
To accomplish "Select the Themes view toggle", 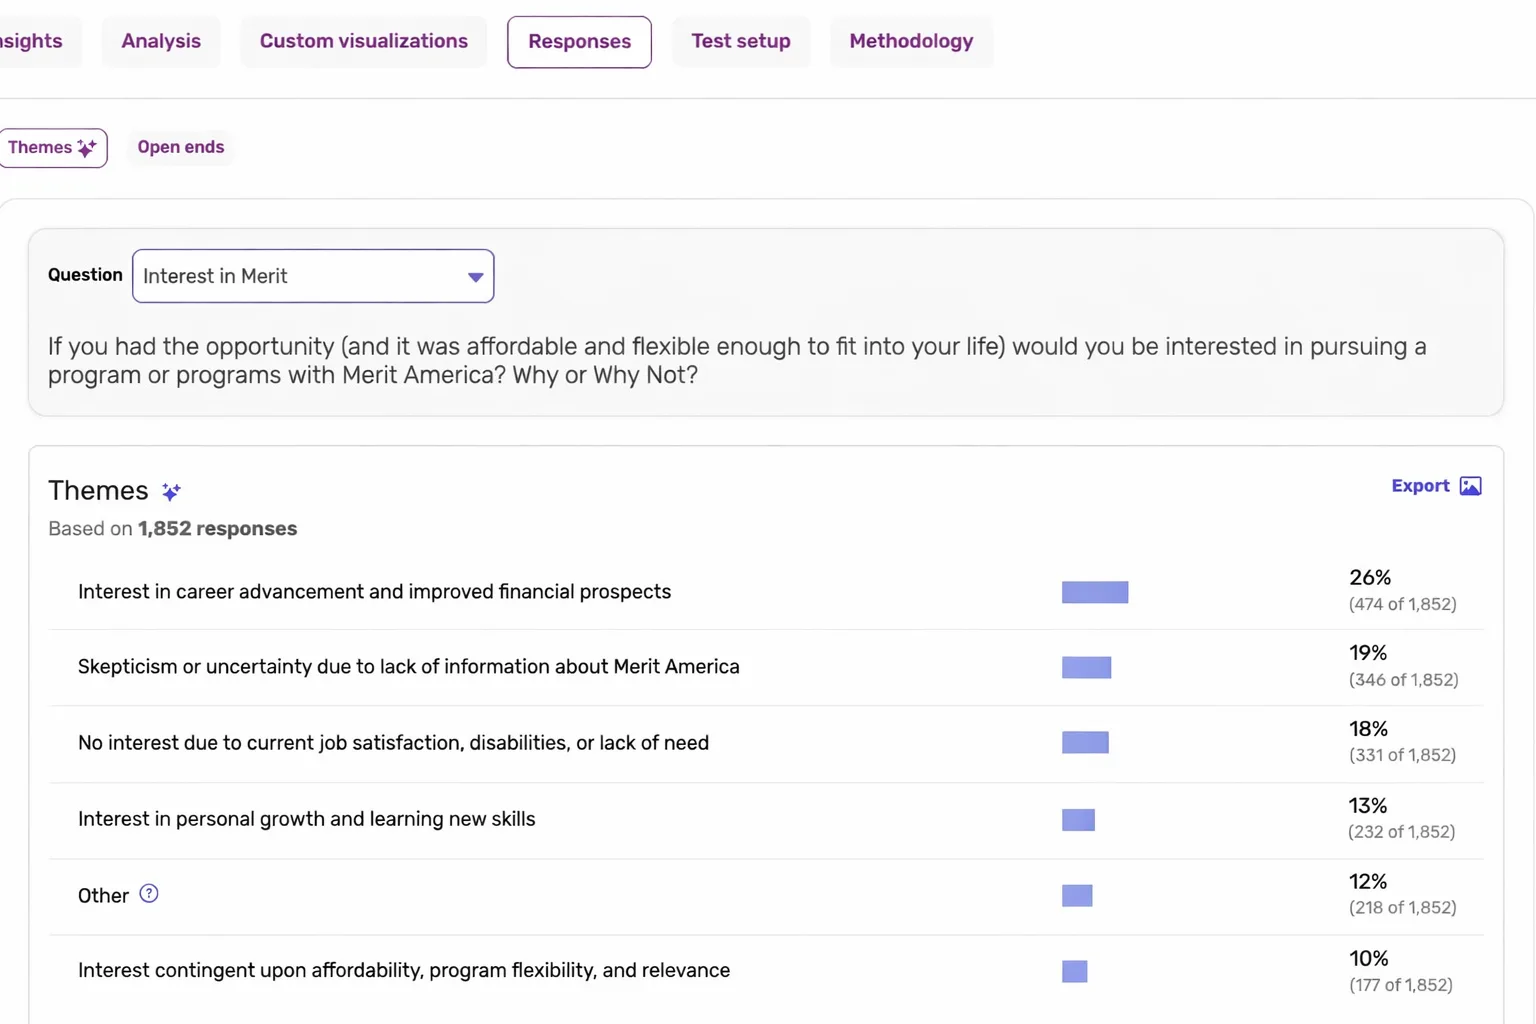I will (x=40, y=148).
